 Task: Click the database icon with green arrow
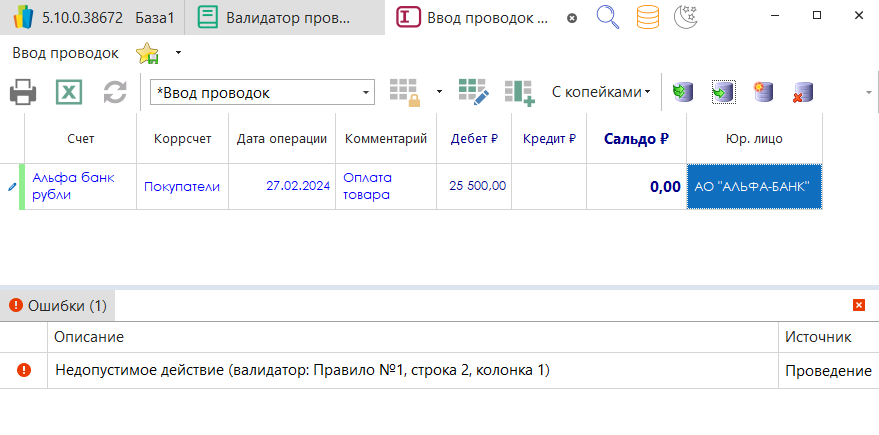click(x=723, y=93)
